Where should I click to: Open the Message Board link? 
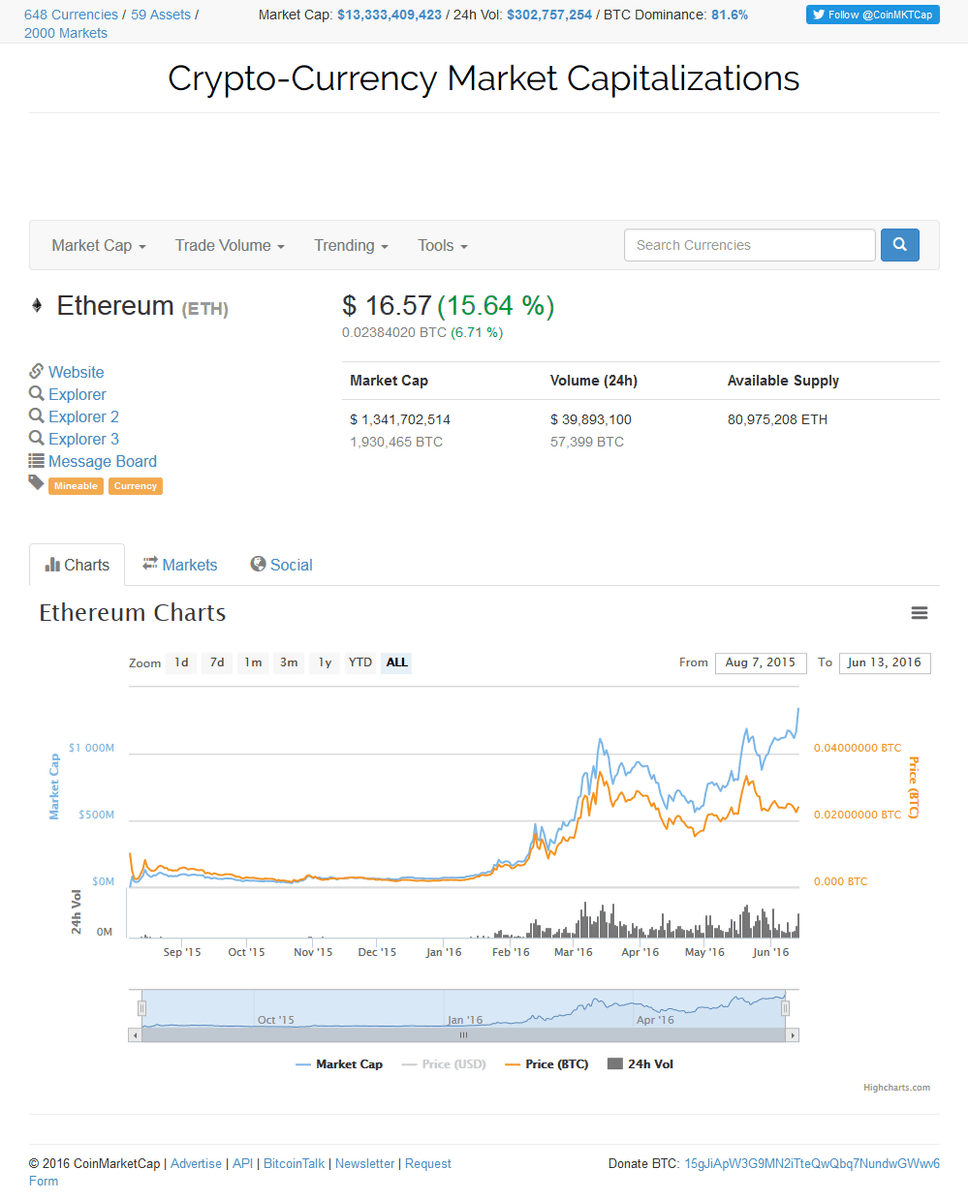[x=103, y=461]
